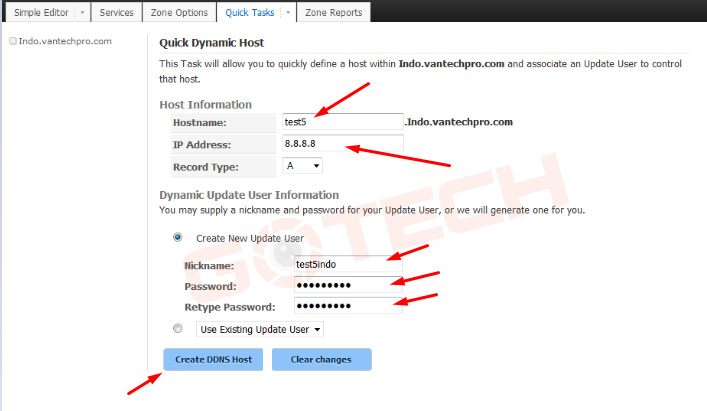Viewport: 707px width, 411px height.
Task: Select the Quick Tasks tab
Action: click(247, 12)
